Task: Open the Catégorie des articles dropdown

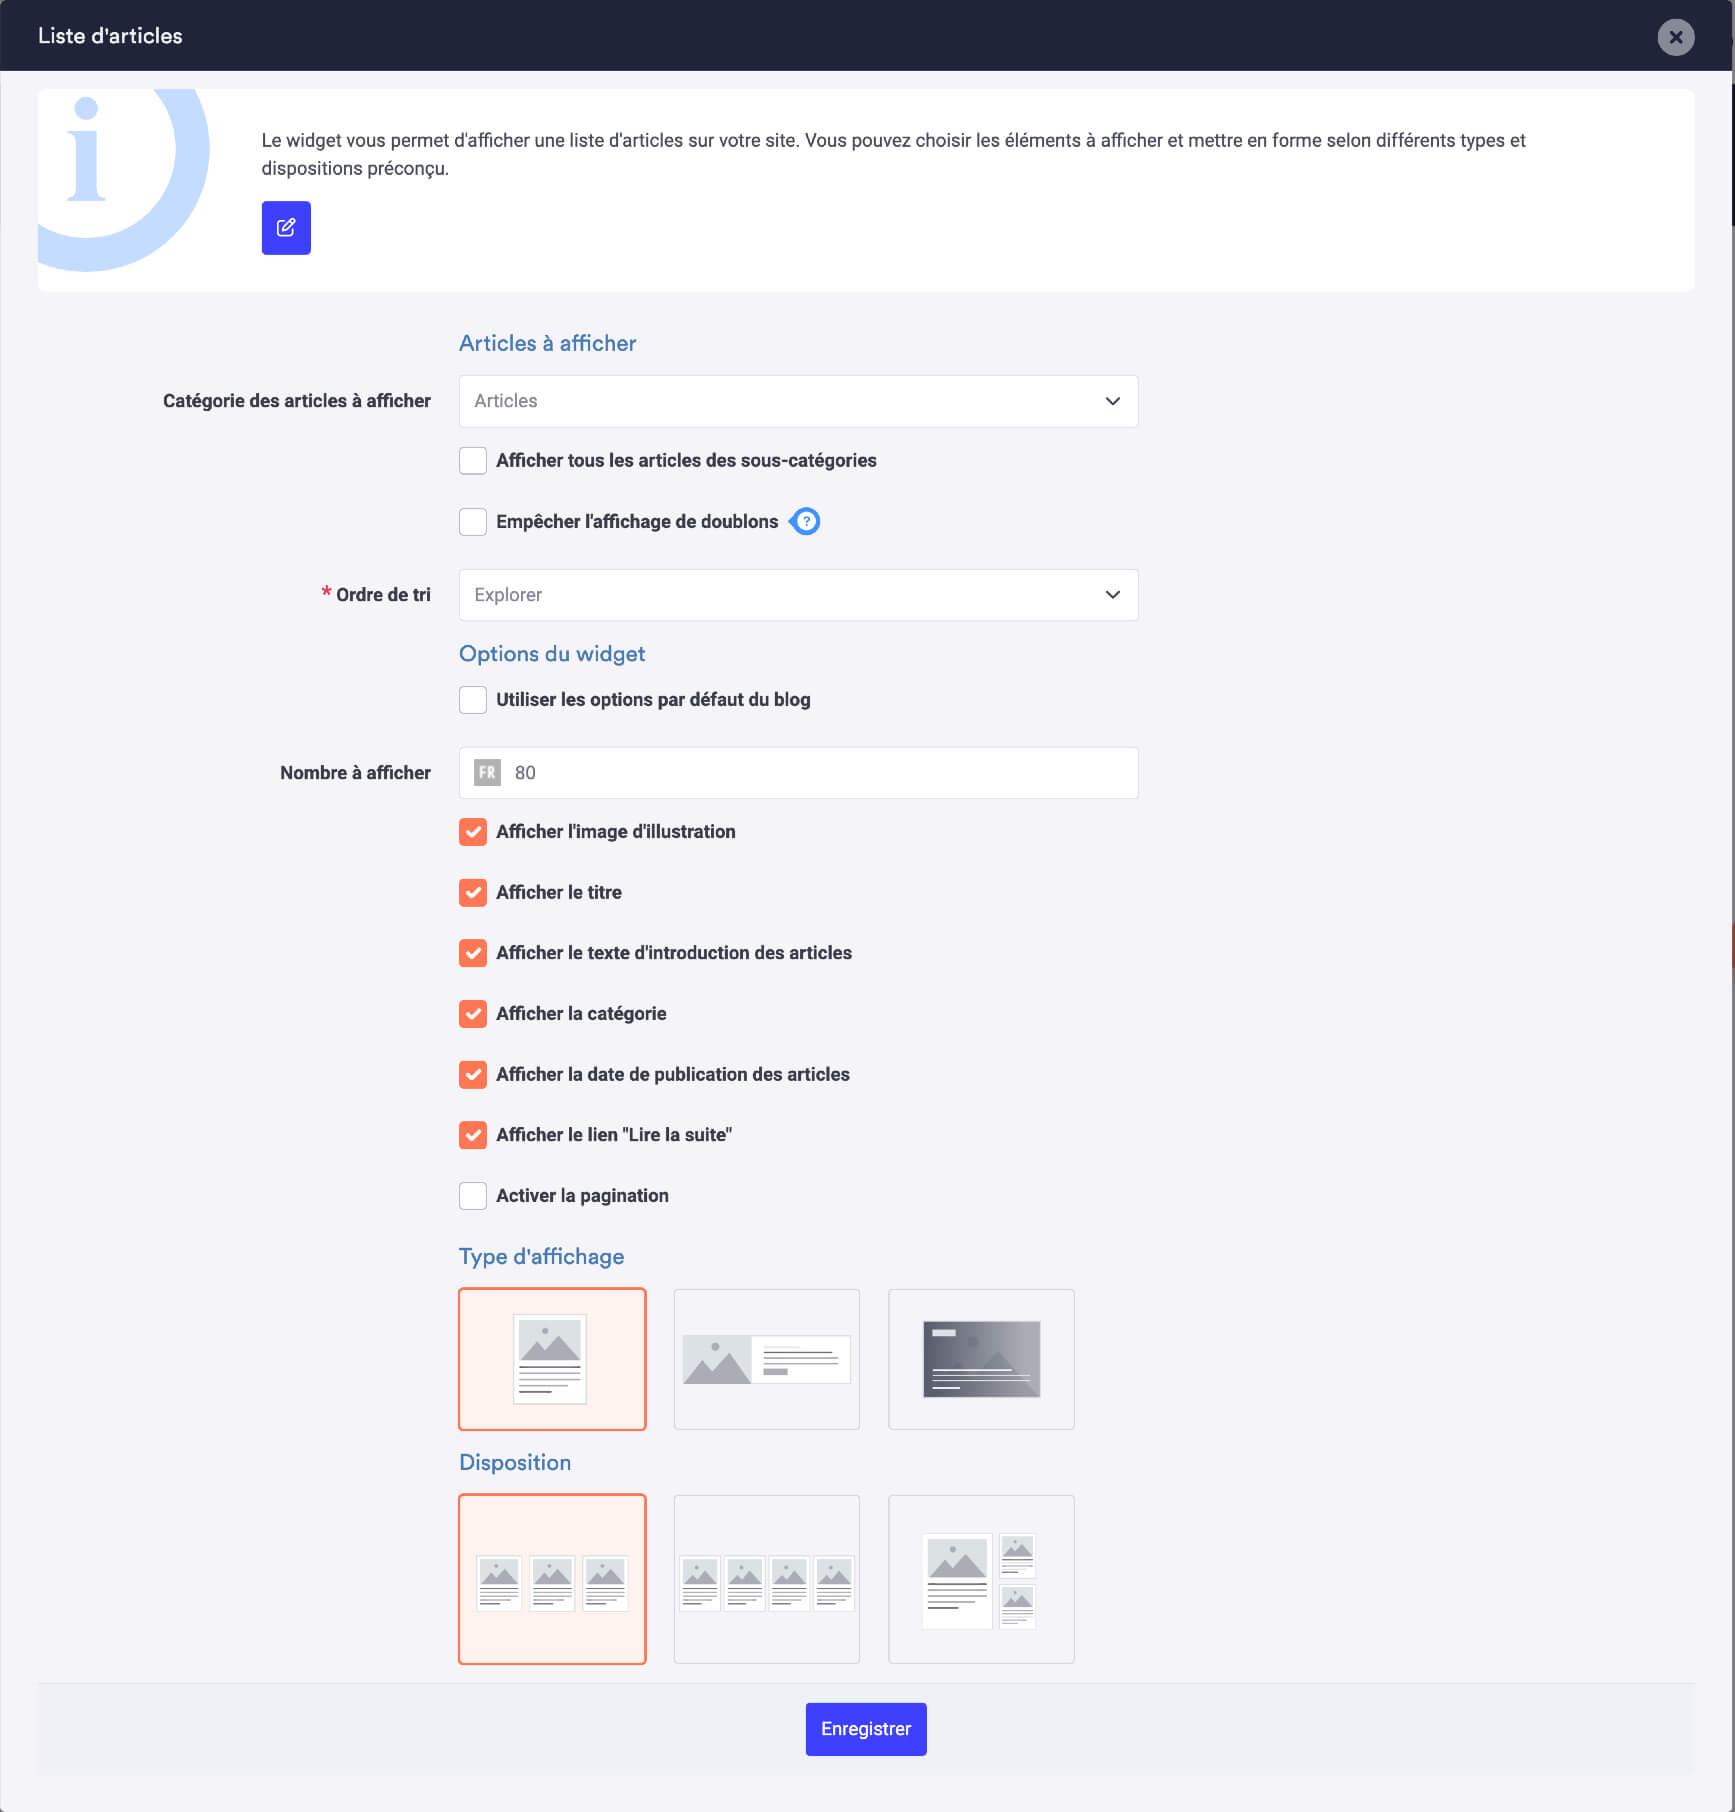Action: (798, 401)
